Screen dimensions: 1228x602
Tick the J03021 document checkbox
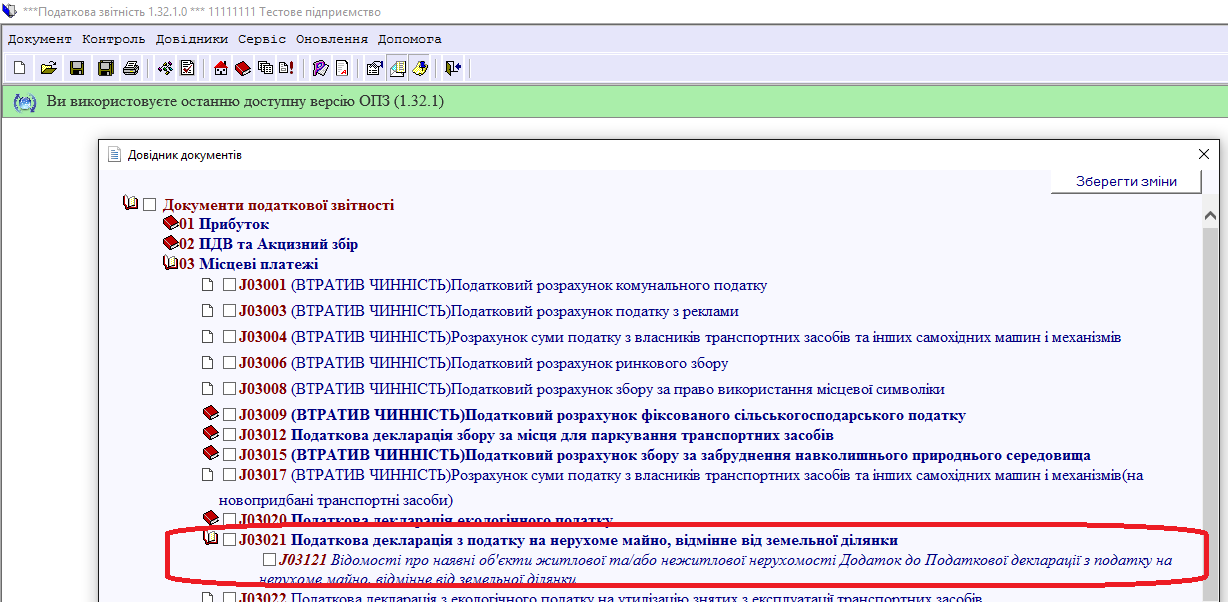point(230,540)
